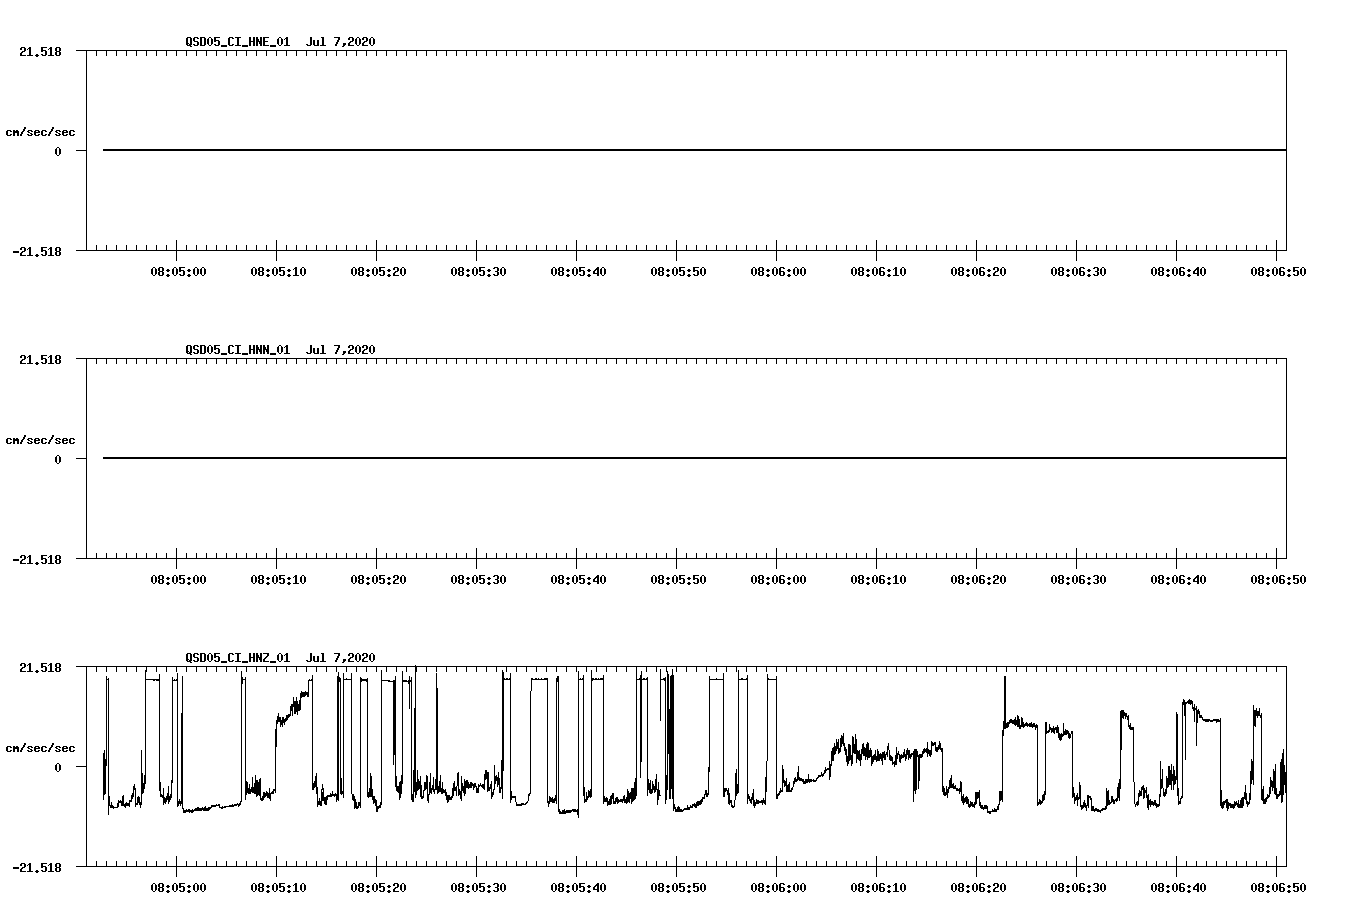Click the 21.518 maximum label of HNZ plot

click(40, 667)
